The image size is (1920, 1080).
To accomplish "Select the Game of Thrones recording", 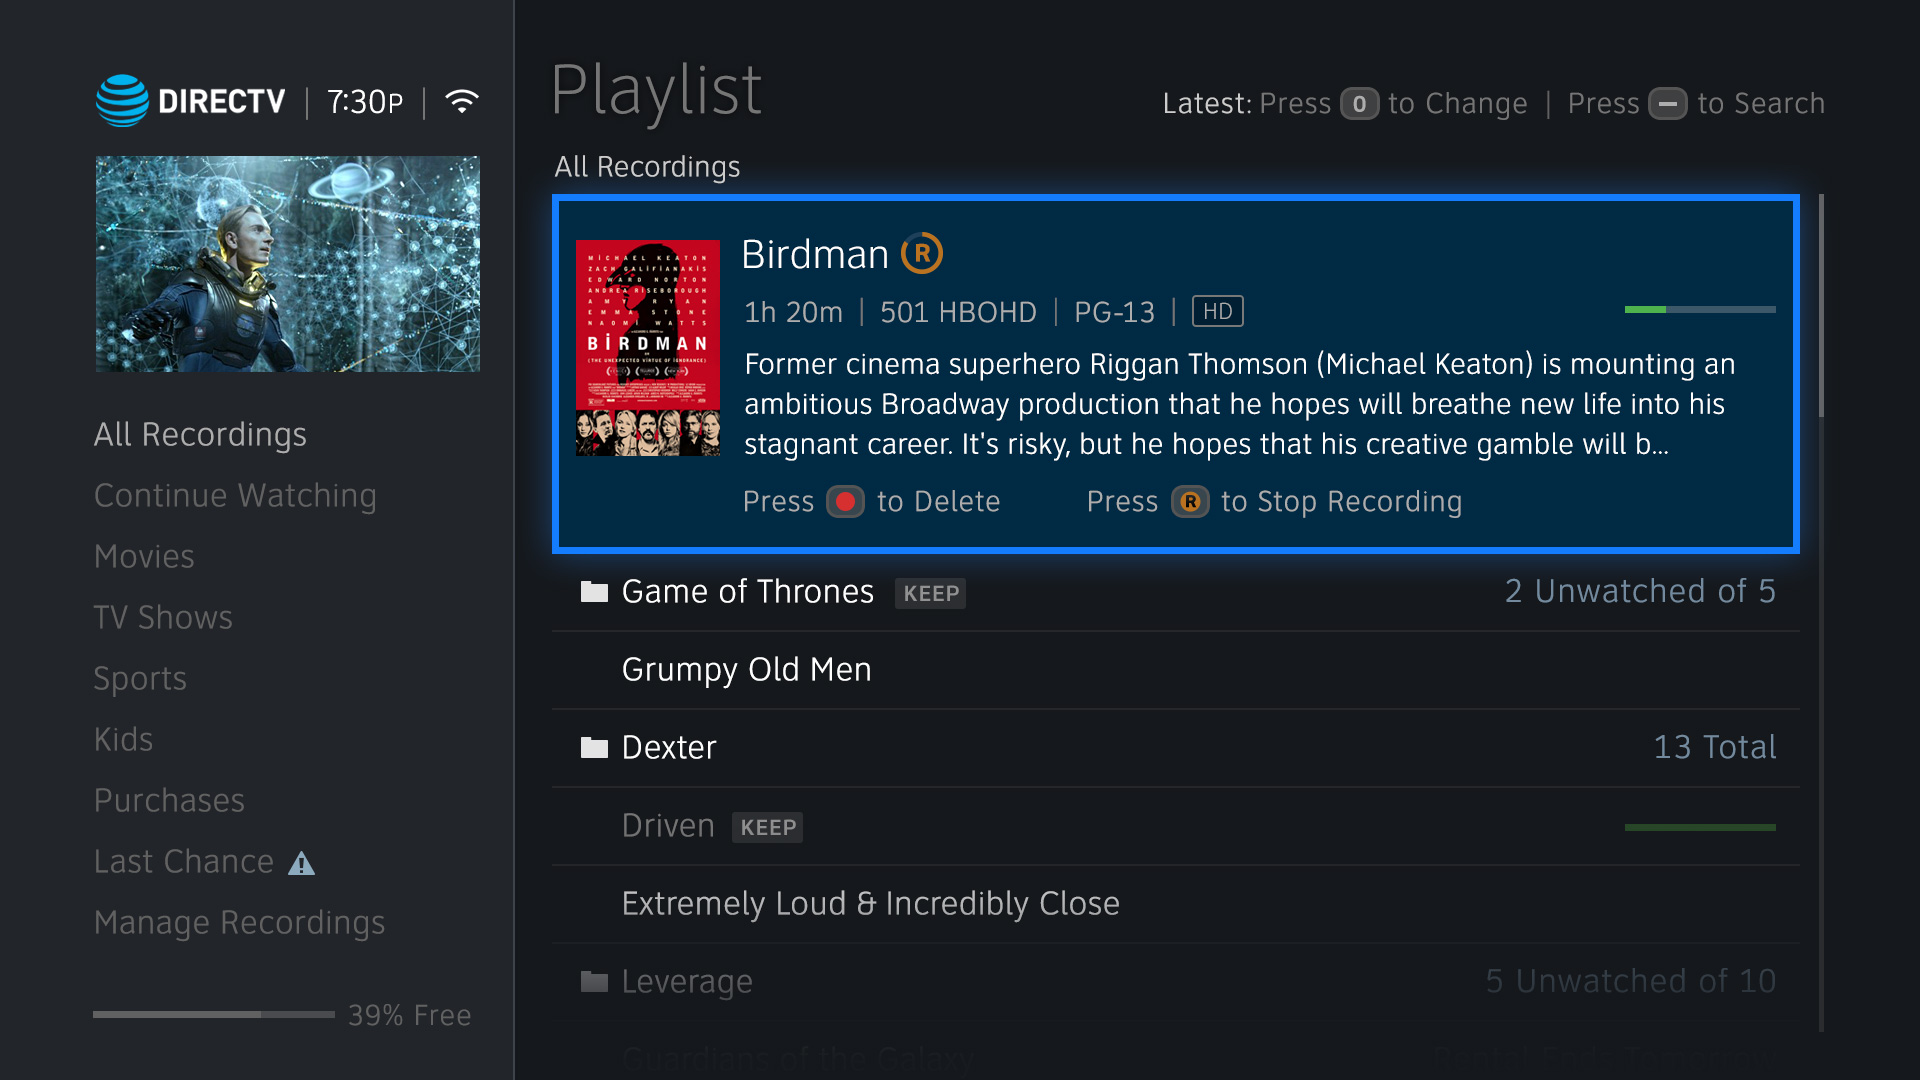I will tap(1176, 592).
